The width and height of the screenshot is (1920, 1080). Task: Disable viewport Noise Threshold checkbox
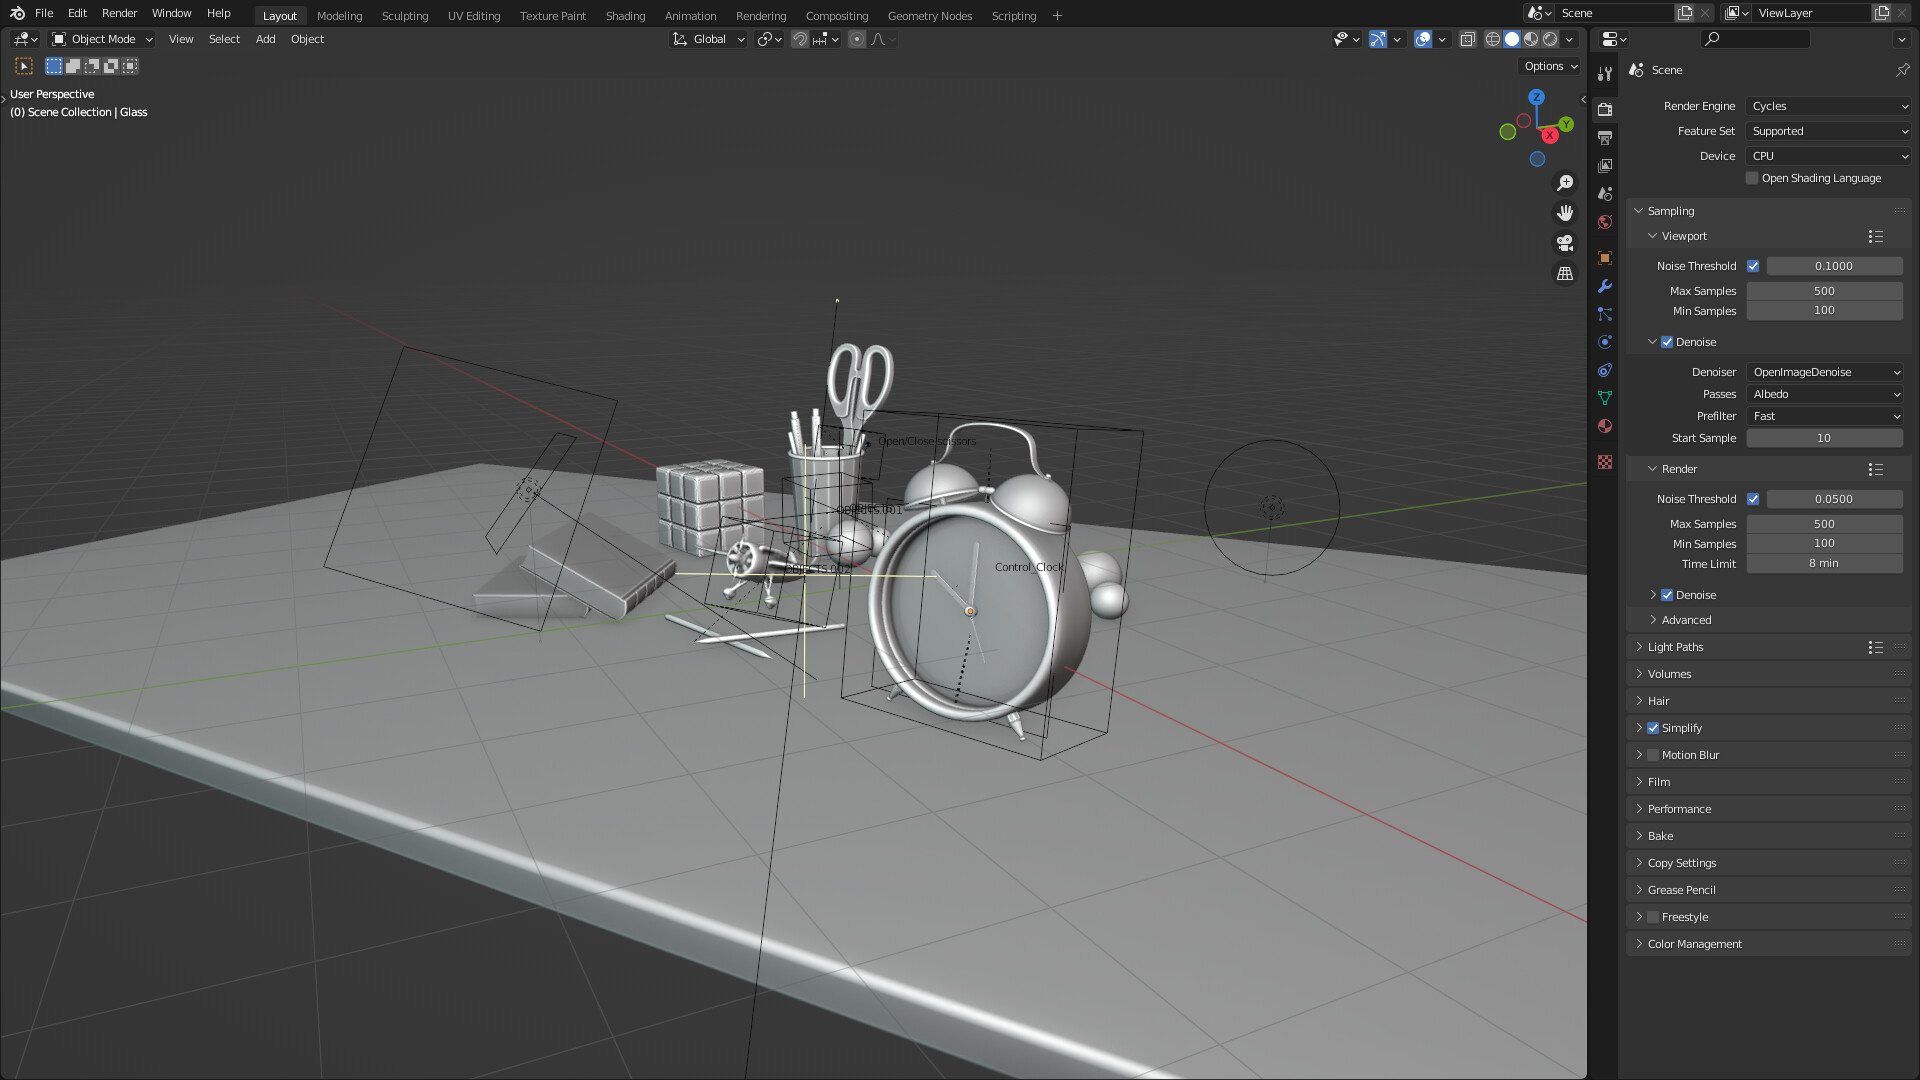pyautogui.click(x=1753, y=266)
